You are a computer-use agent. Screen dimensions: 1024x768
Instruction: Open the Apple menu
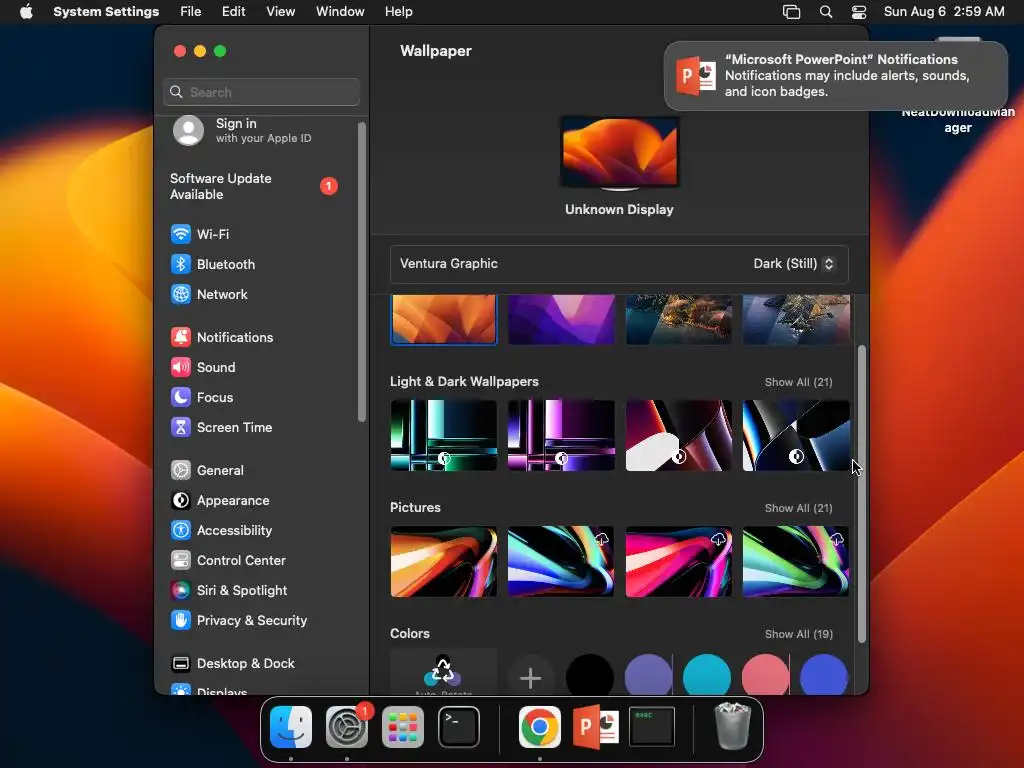coord(26,12)
